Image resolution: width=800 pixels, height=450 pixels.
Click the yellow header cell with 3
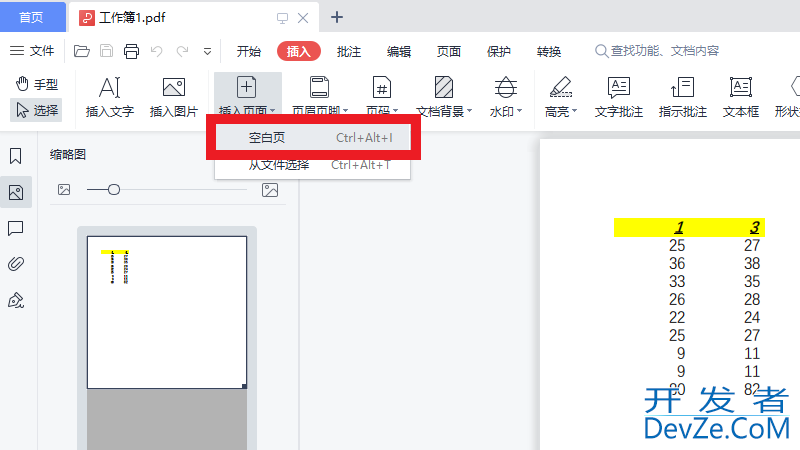pyautogui.click(x=755, y=228)
